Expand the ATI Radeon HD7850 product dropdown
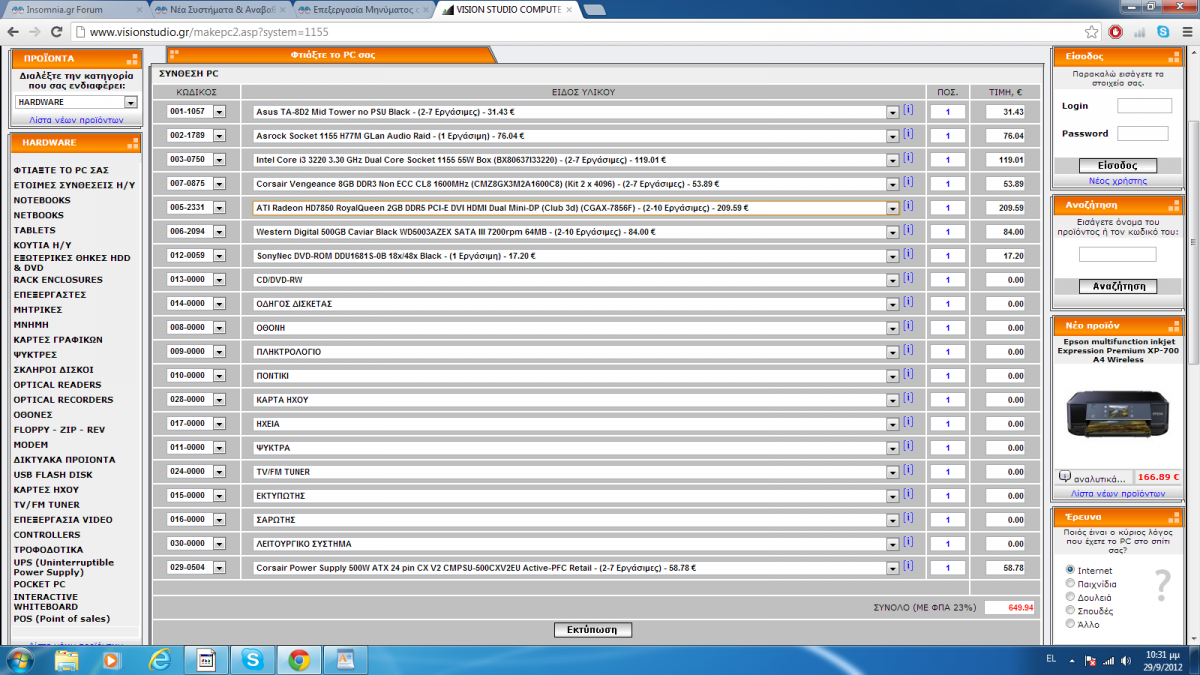 click(x=893, y=208)
